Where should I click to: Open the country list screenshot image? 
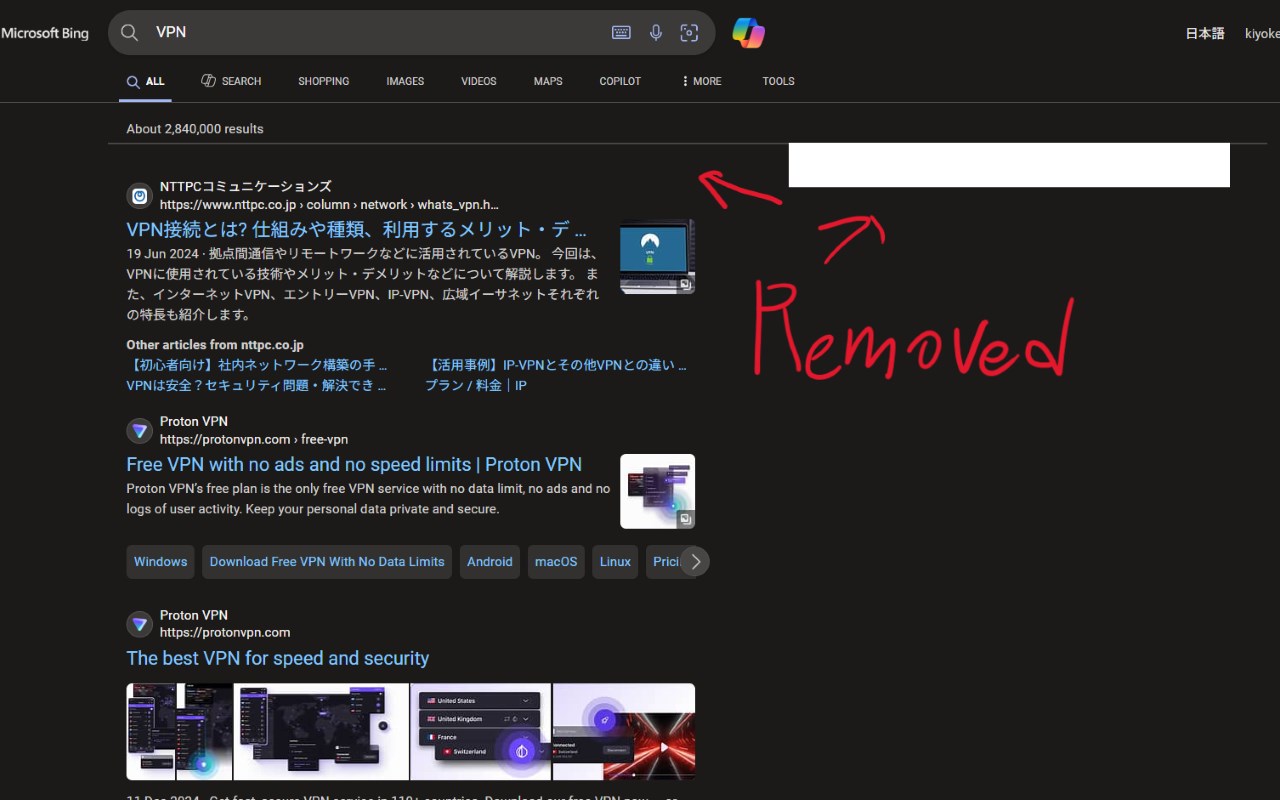tap(481, 732)
